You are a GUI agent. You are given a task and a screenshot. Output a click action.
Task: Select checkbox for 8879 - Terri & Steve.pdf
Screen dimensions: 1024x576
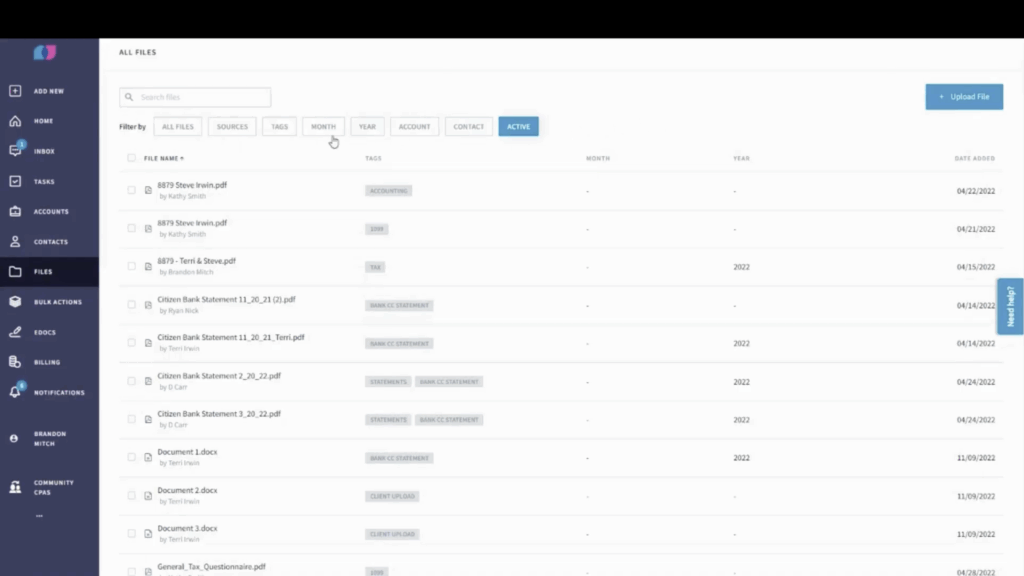131,266
